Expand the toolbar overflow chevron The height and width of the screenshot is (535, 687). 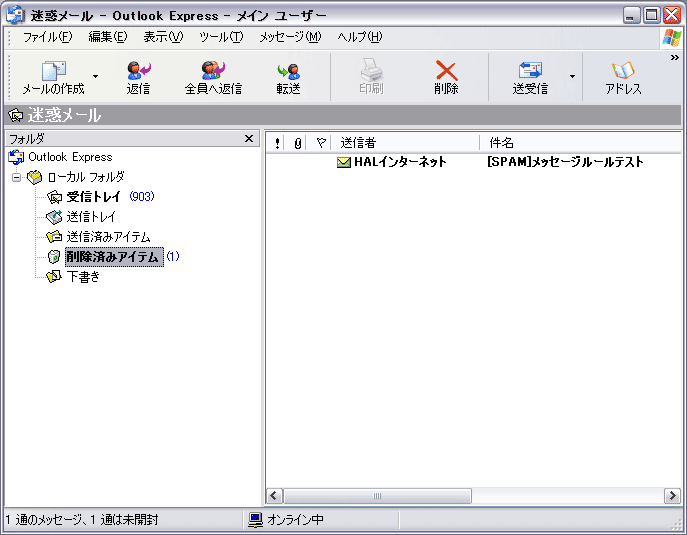[x=675, y=57]
